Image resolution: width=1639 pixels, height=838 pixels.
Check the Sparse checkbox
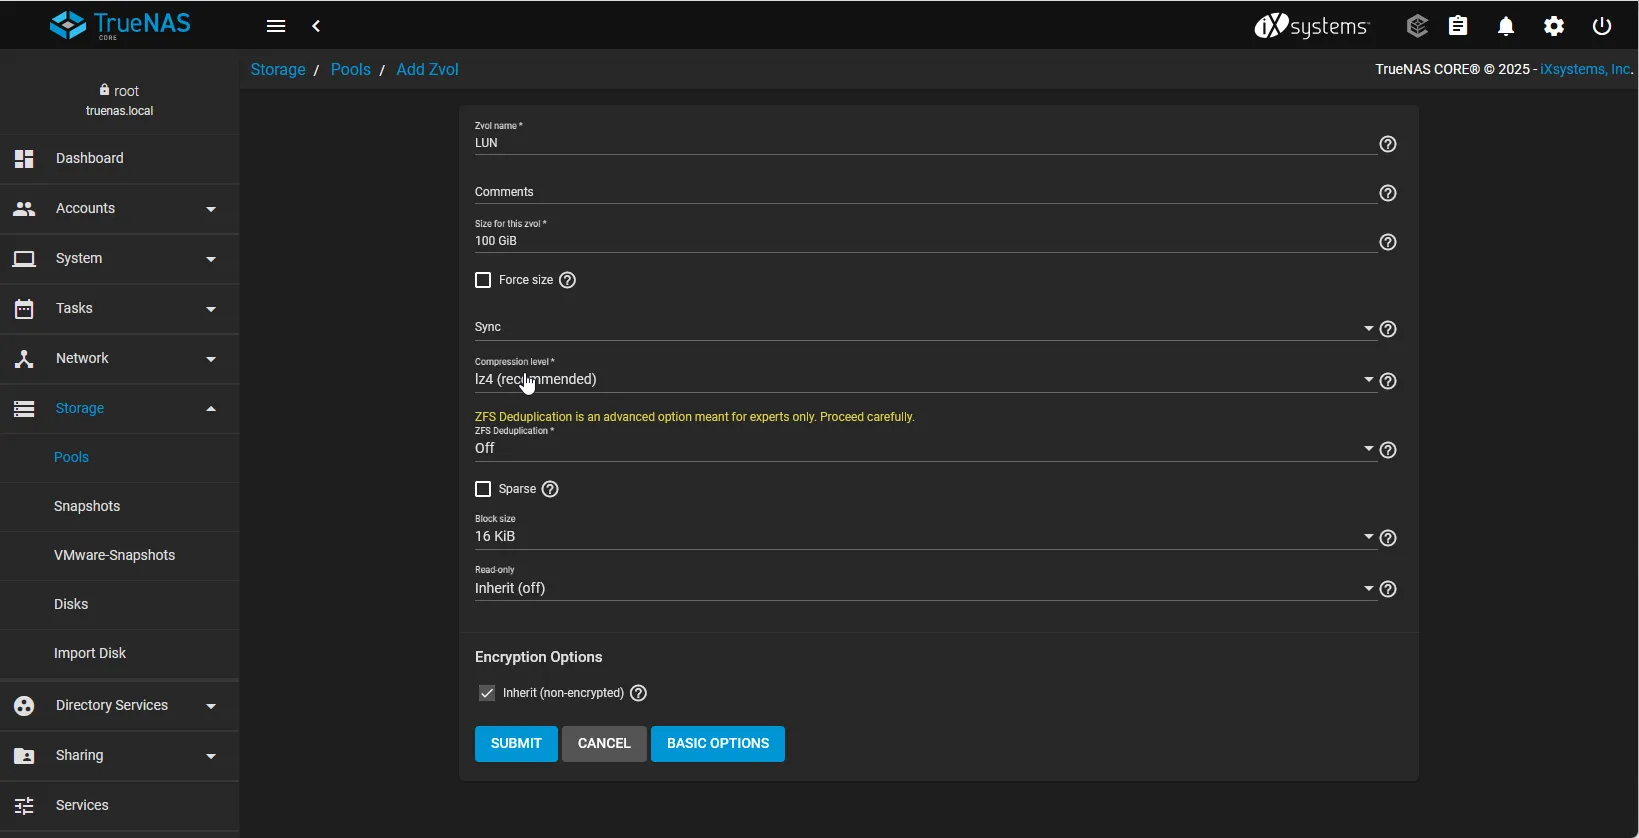click(x=483, y=489)
